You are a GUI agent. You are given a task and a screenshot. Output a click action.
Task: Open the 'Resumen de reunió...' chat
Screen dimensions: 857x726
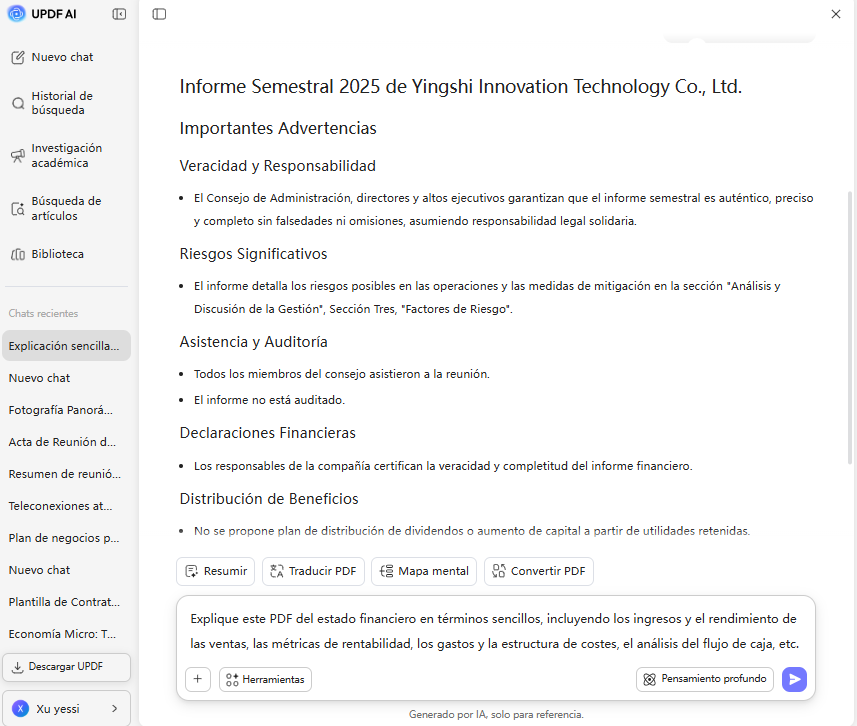pyautogui.click(x=66, y=474)
